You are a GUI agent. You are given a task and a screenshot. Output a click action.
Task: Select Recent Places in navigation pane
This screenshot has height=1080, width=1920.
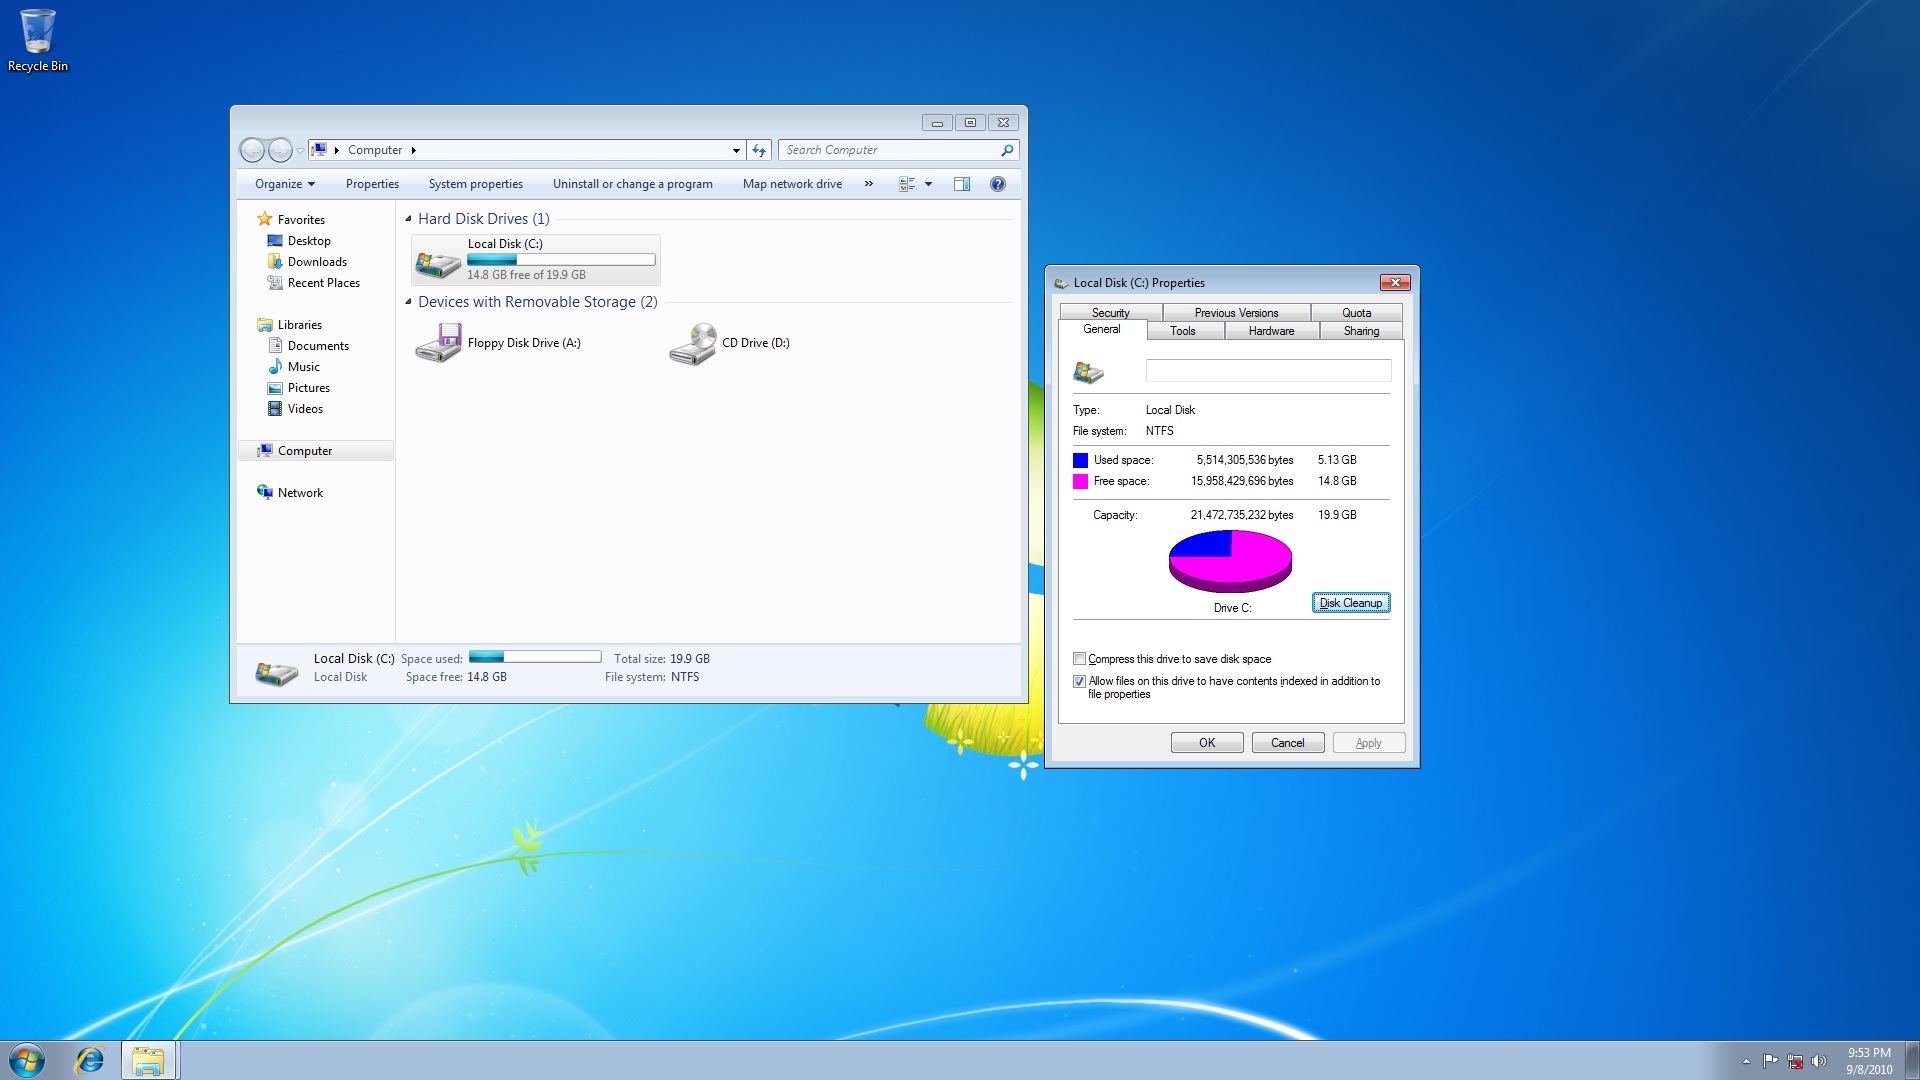tap(323, 283)
